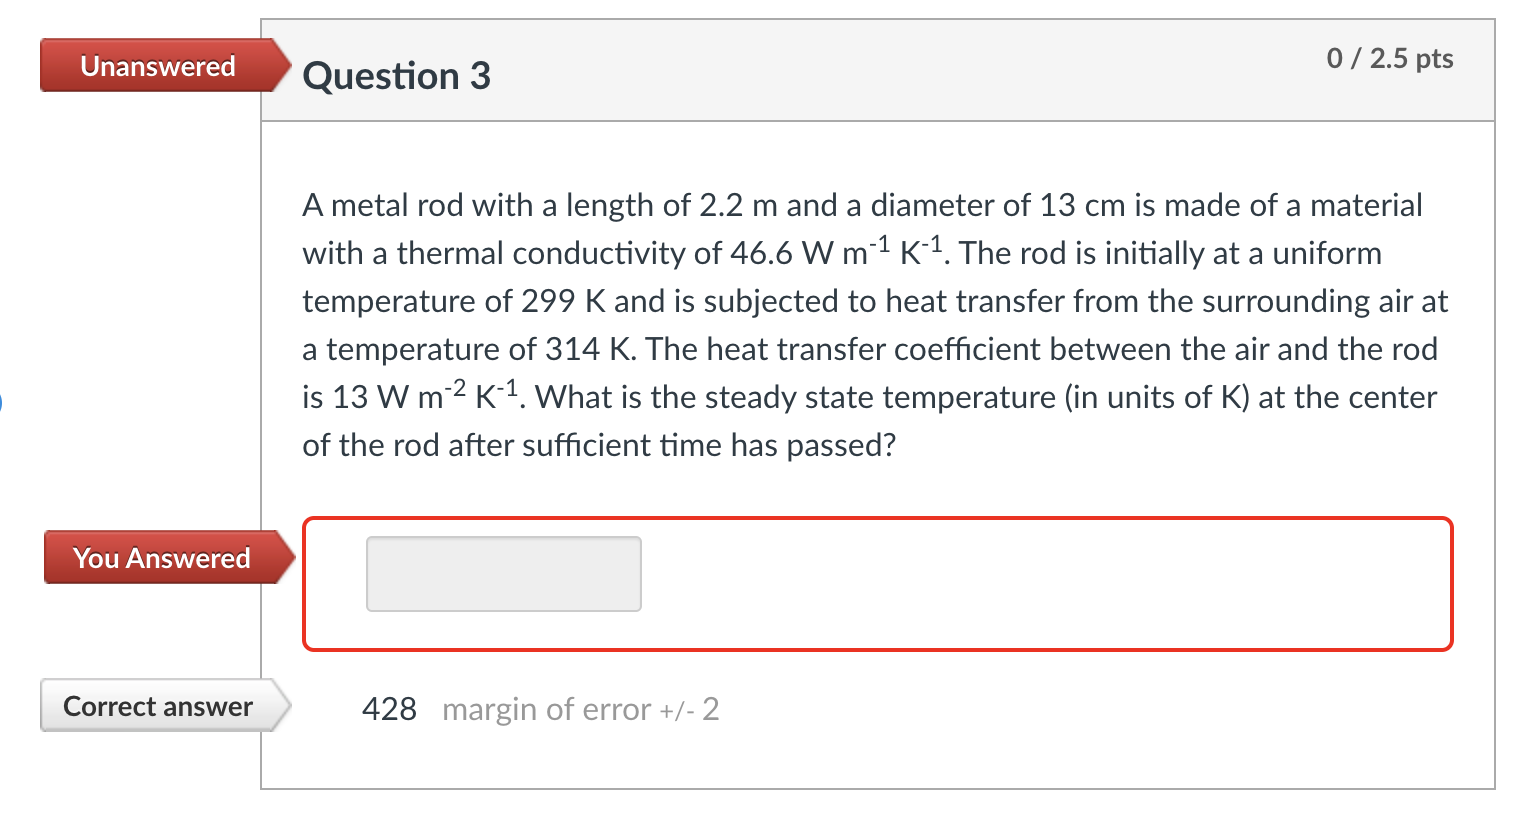Click the 0 / 2.5 pts score display
This screenshot has height=814, width=1522.
(1390, 58)
